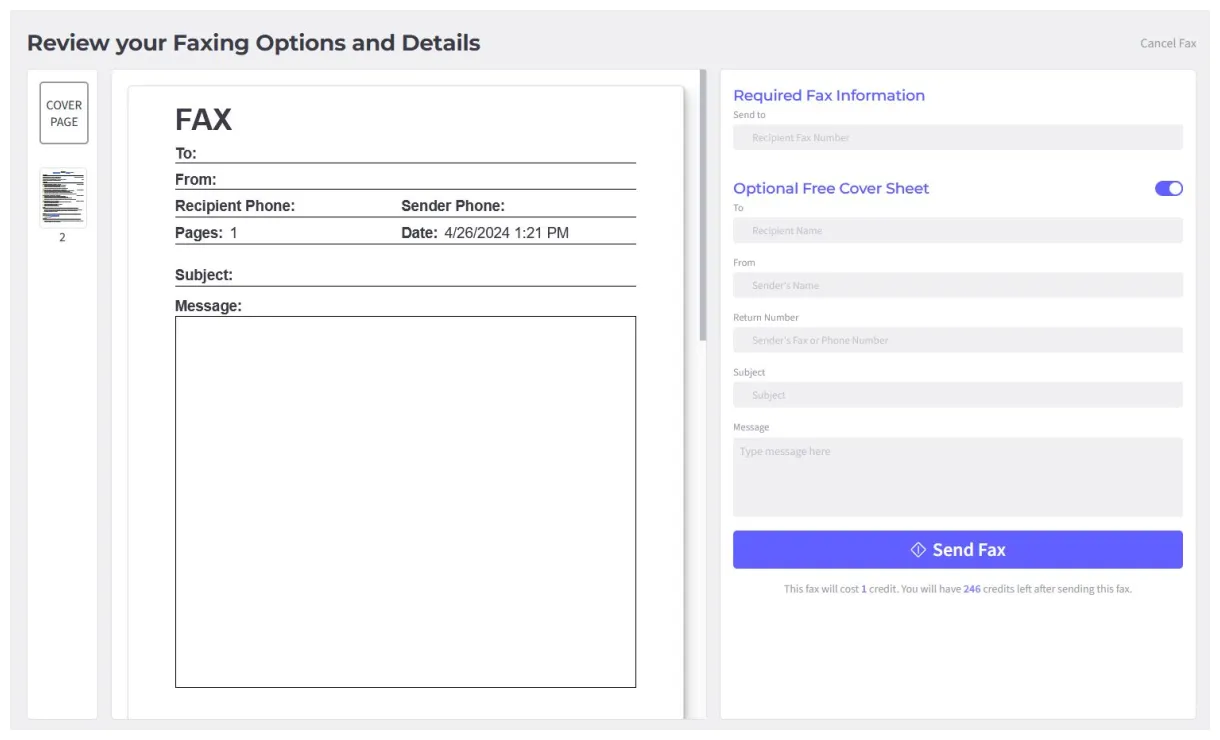1220x740 pixels.
Task: Click the diamond icon inside Send Fax button
Action: coord(917,548)
